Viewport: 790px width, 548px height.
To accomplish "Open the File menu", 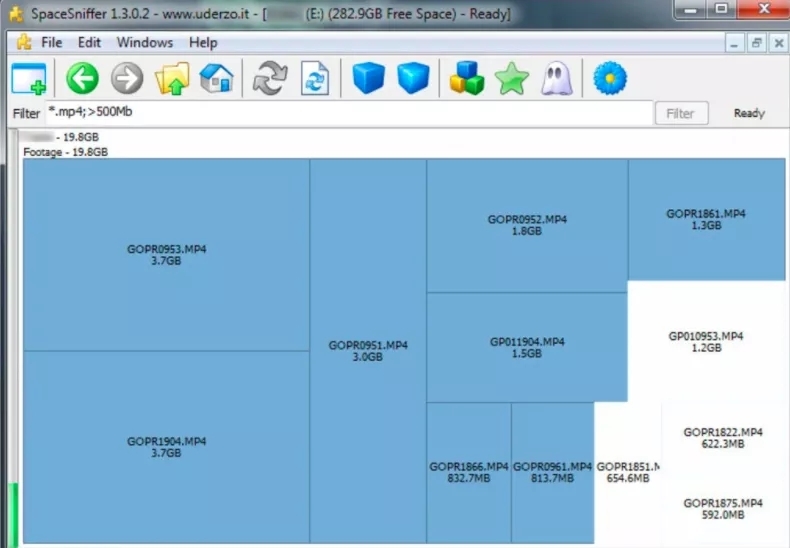I will (52, 42).
